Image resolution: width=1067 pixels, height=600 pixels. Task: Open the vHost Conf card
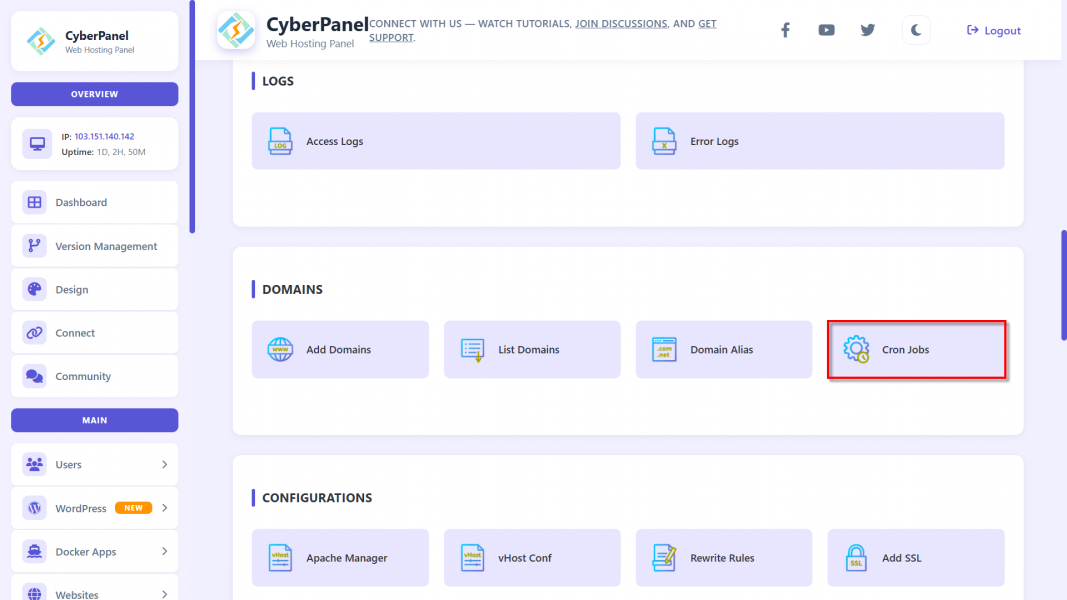pos(532,558)
